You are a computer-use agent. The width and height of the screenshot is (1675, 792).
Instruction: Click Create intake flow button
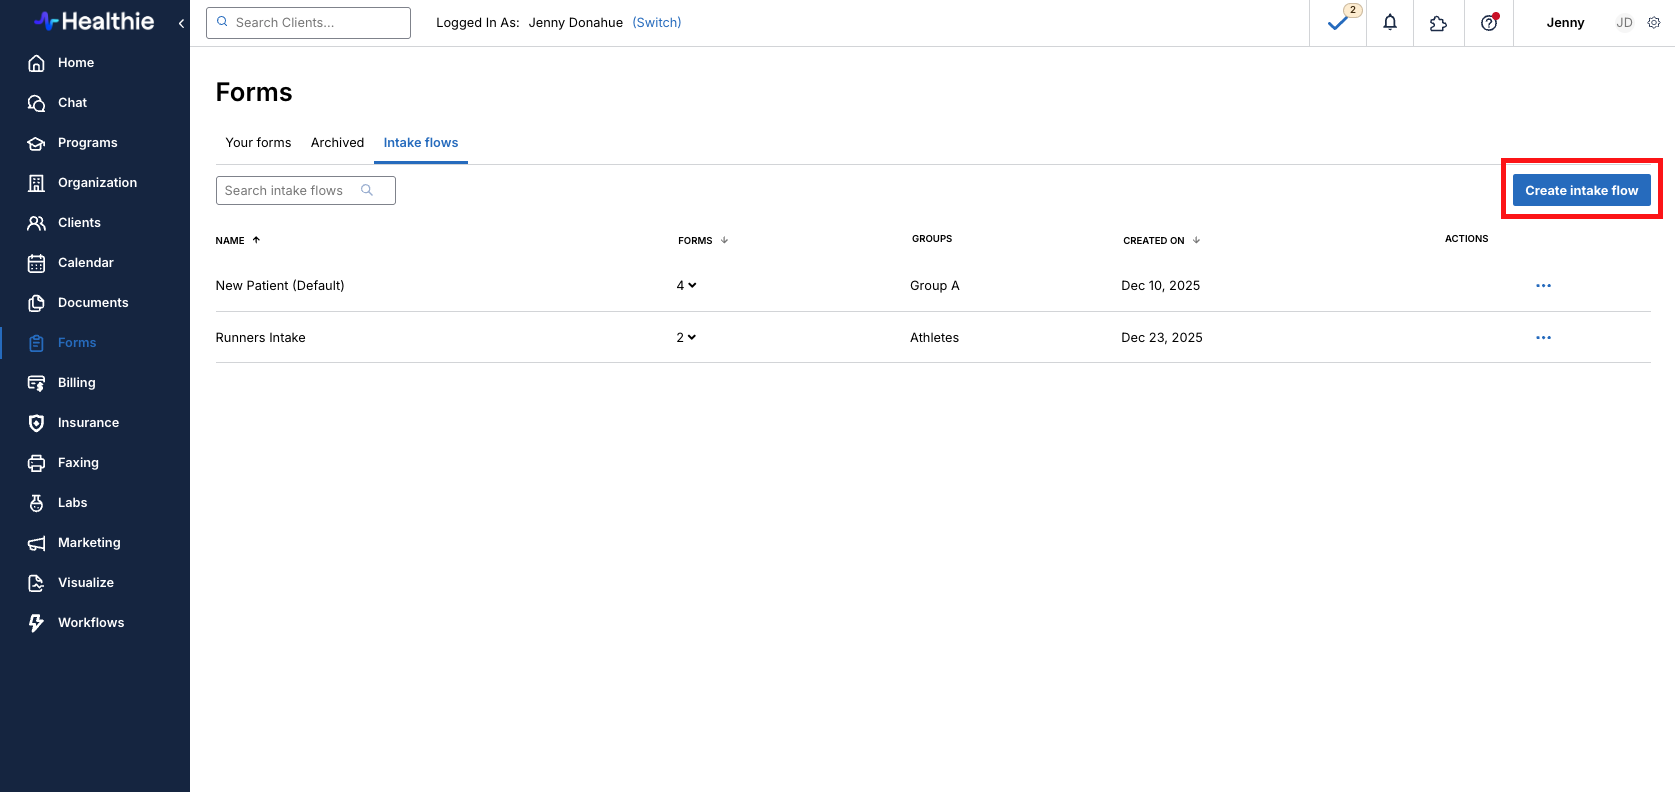click(1581, 190)
